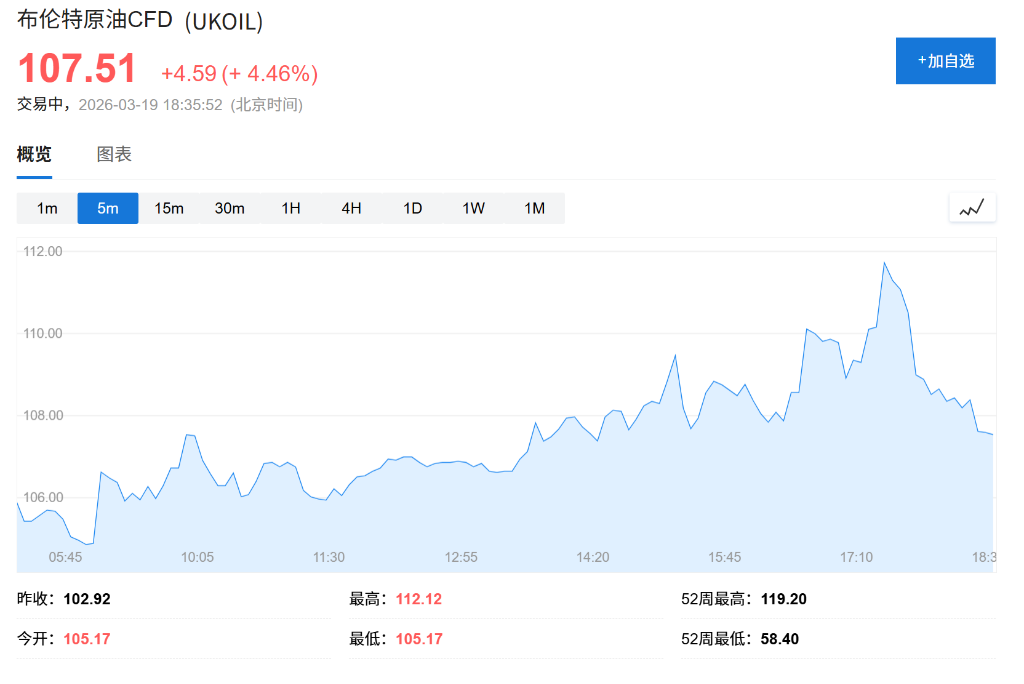Select the 4H timeframe
1024x684 pixels.
click(x=350, y=208)
